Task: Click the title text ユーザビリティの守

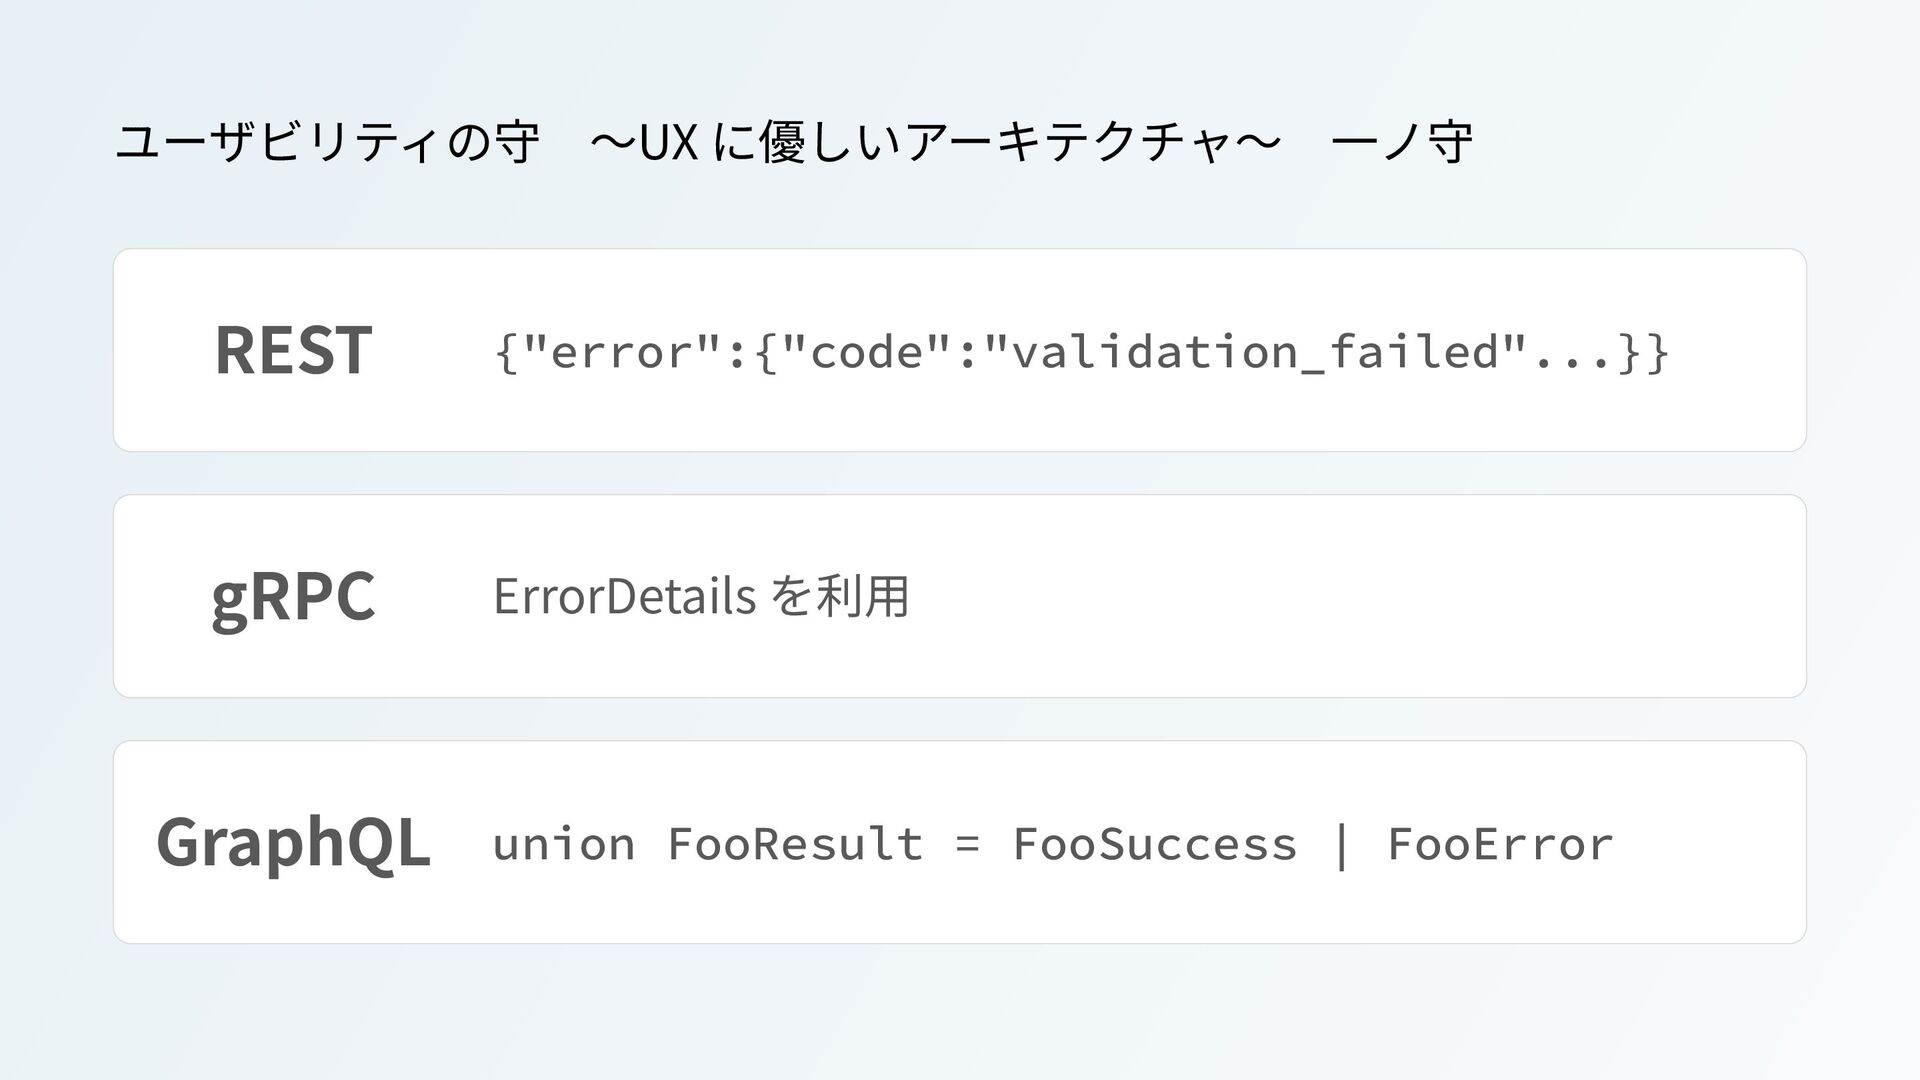Action: coord(326,143)
